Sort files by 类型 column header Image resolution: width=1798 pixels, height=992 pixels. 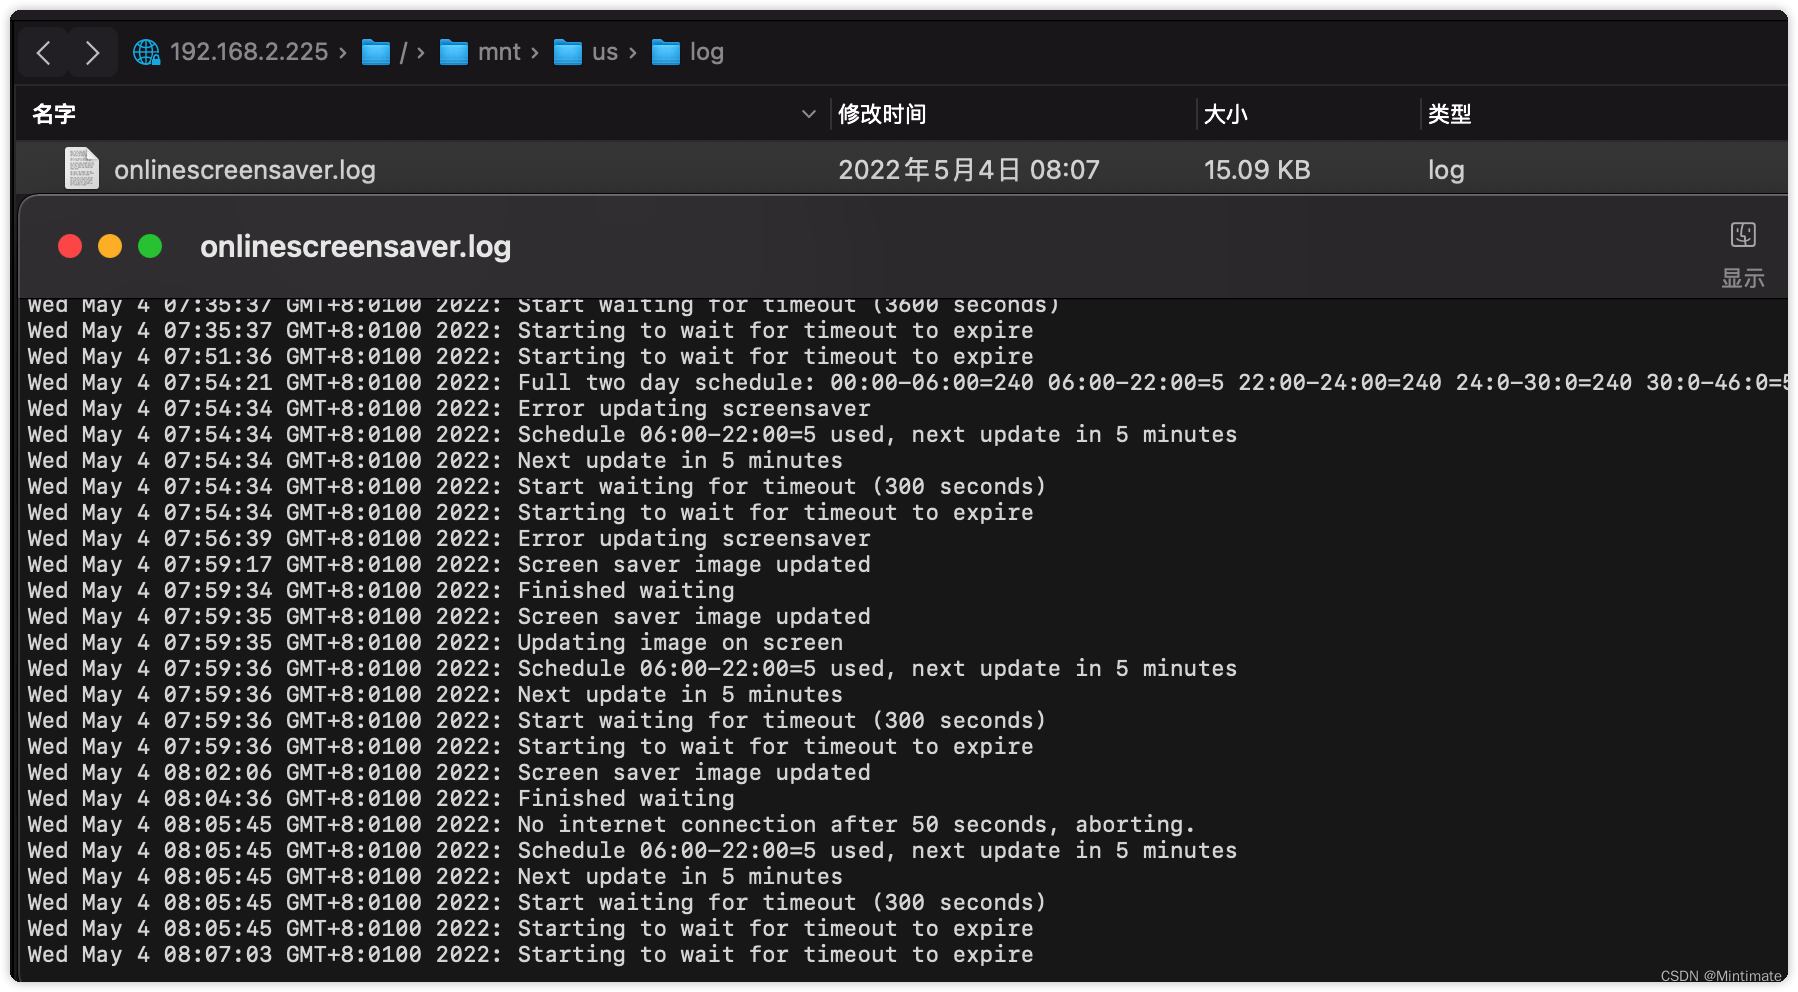point(1450,114)
